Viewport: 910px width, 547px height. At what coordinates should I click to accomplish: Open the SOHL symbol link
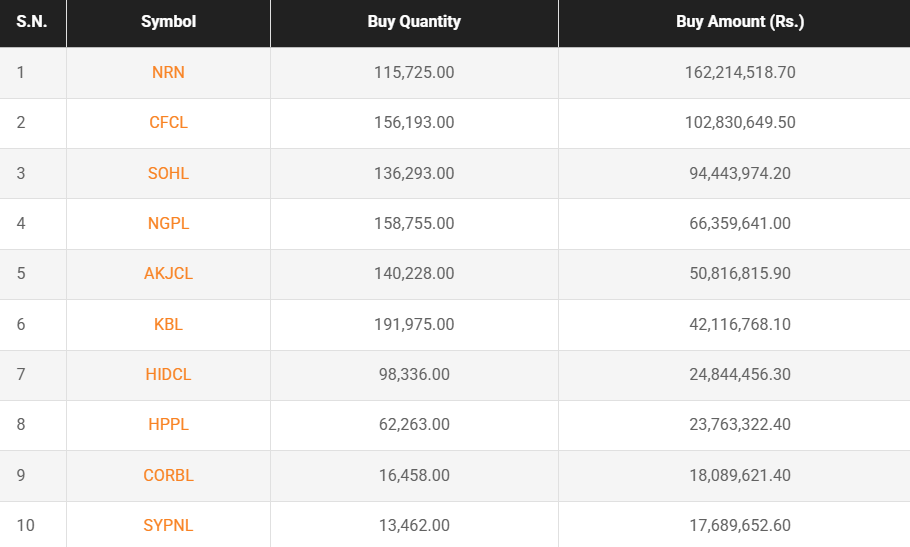[168, 173]
